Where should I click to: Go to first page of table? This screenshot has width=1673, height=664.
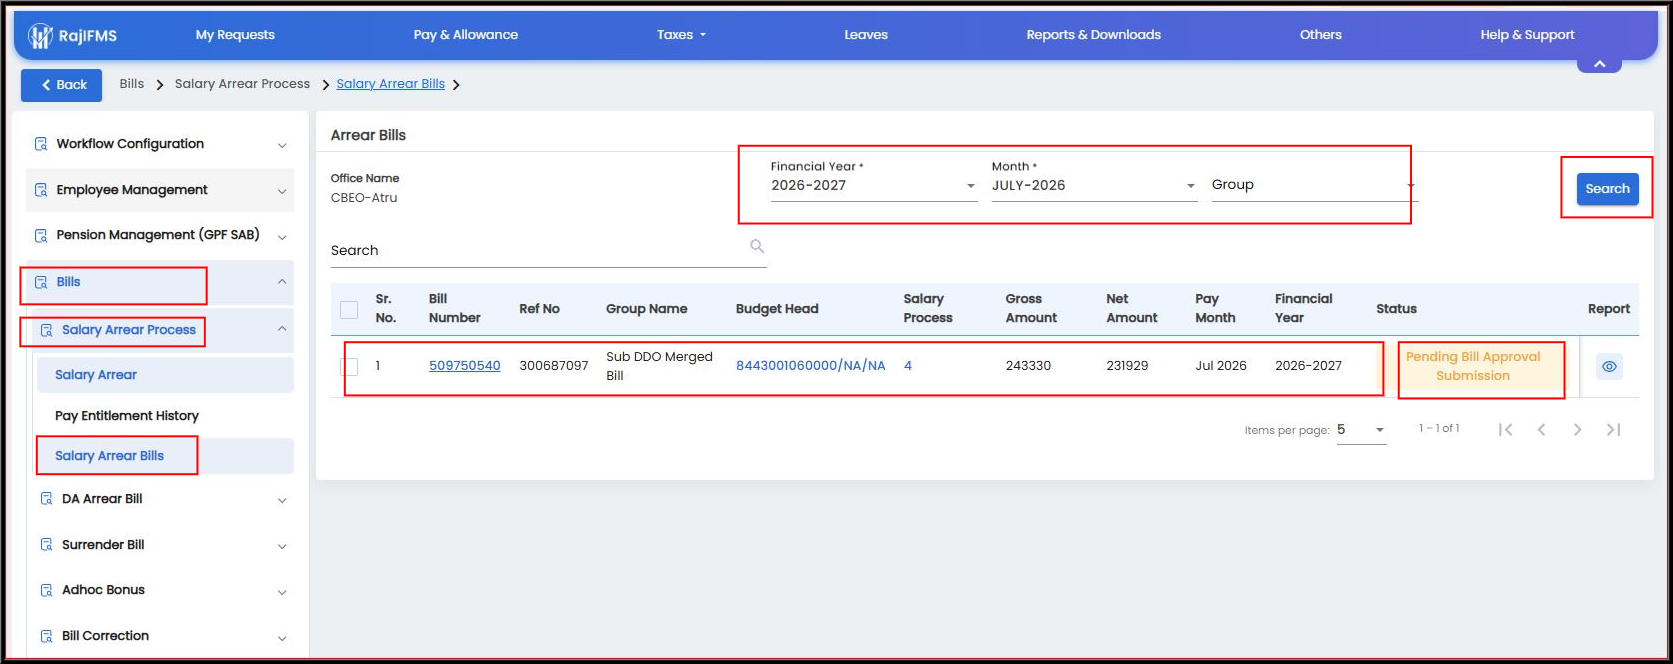point(1505,430)
